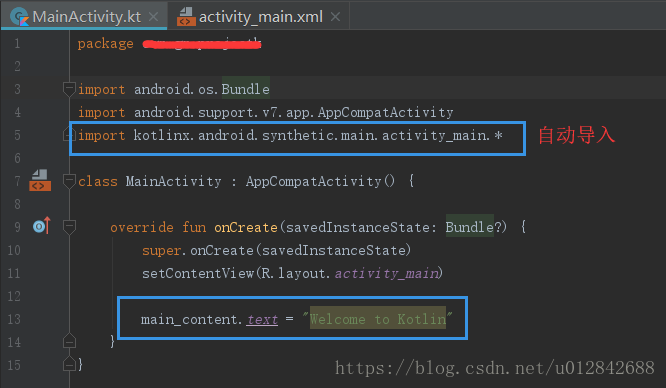Click the onCreate function name on line 9
The height and width of the screenshot is (388, 666).
[246, 227]
